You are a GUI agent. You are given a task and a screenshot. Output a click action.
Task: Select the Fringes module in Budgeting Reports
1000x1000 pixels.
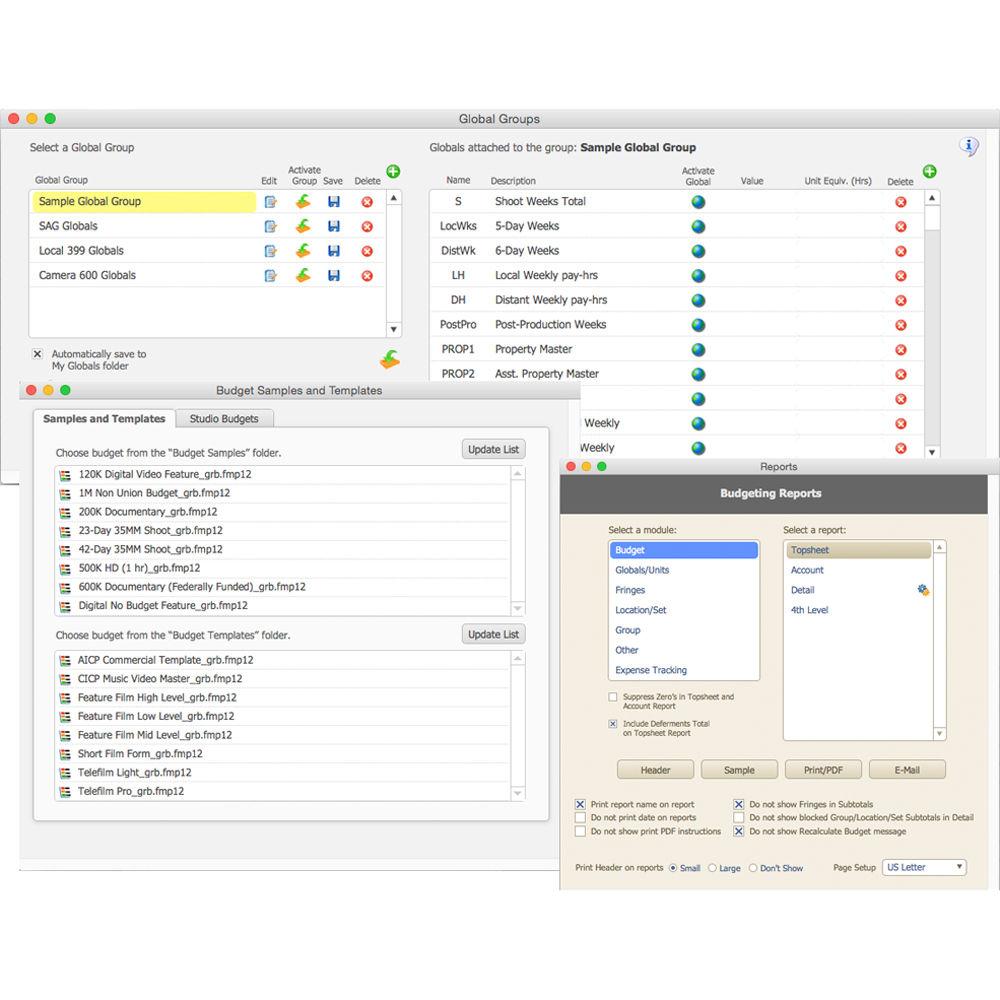630,590
